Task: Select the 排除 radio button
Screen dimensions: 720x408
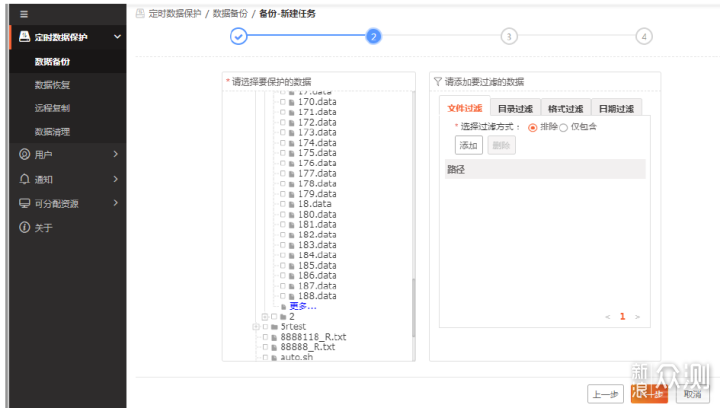Action: 533,128
